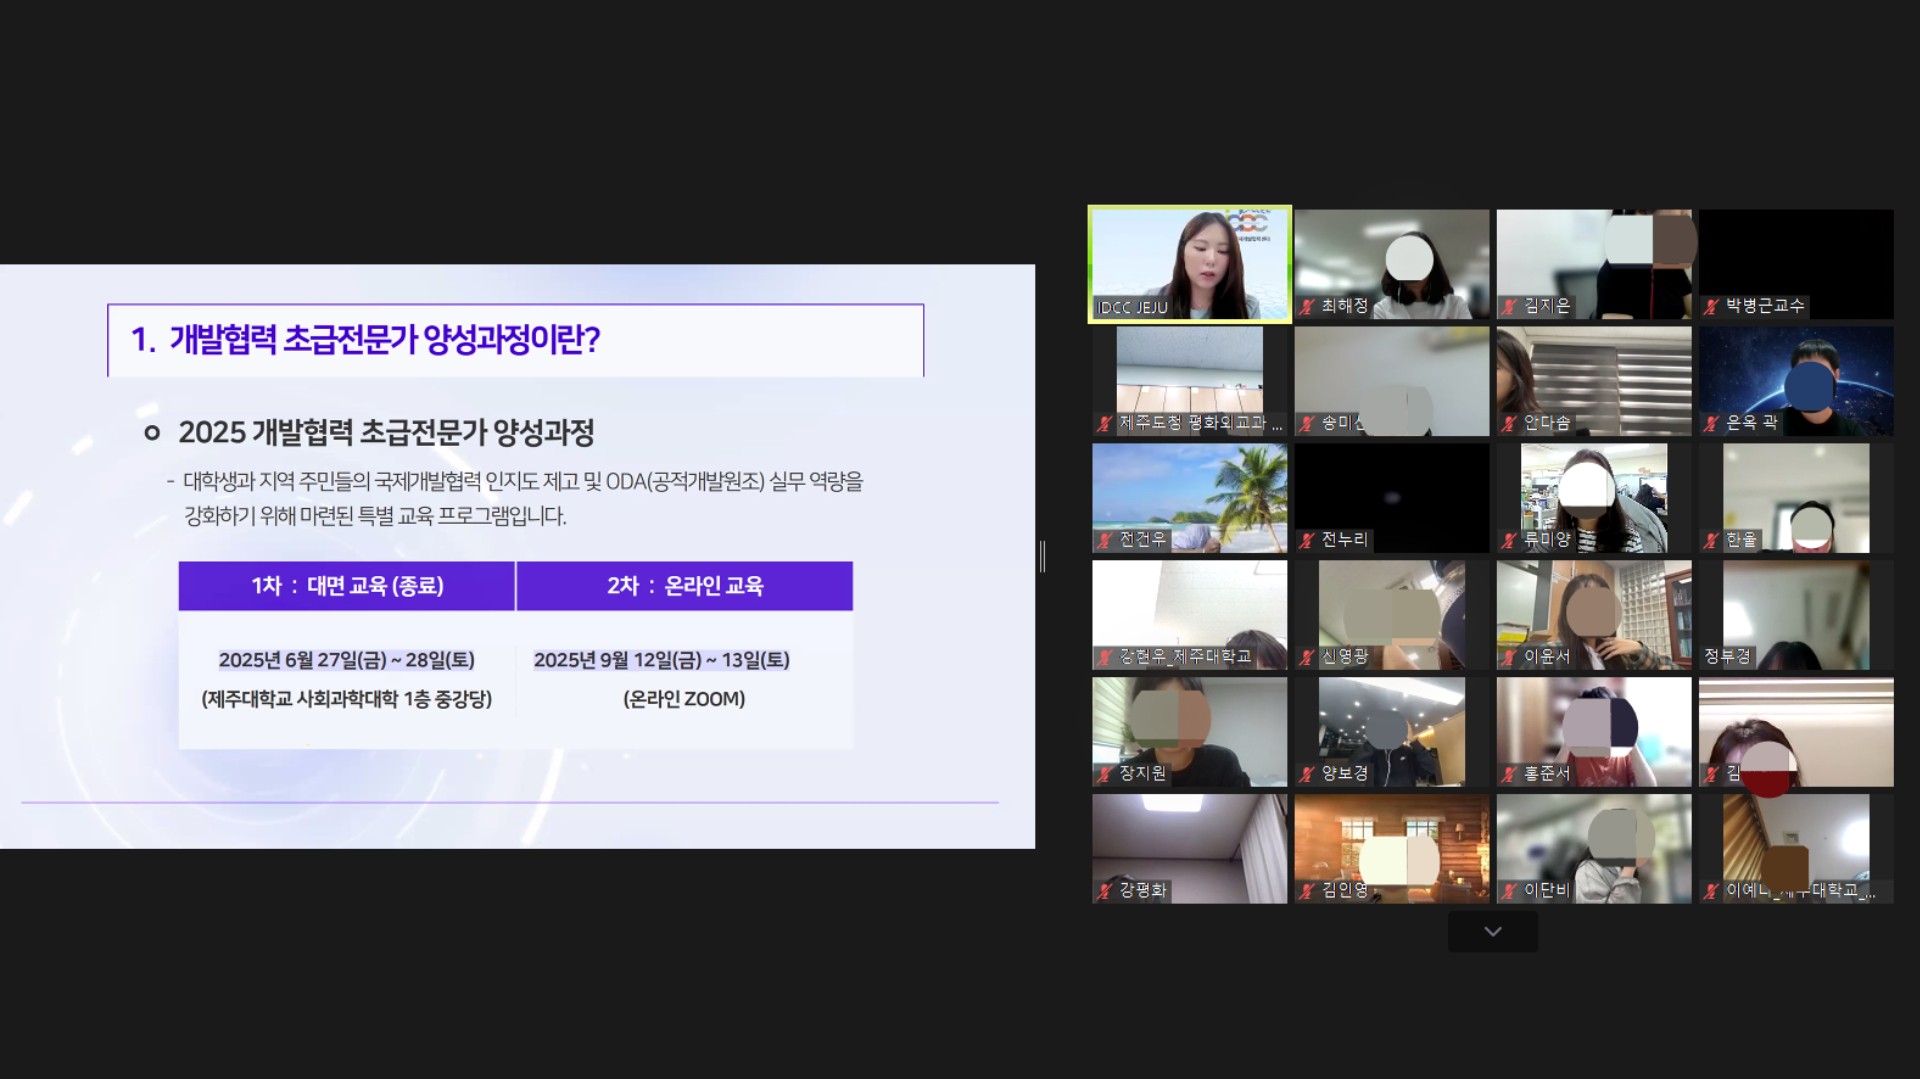
Task: Click the slide's 1차 대면 교육 header
Action: coord(347,586)
